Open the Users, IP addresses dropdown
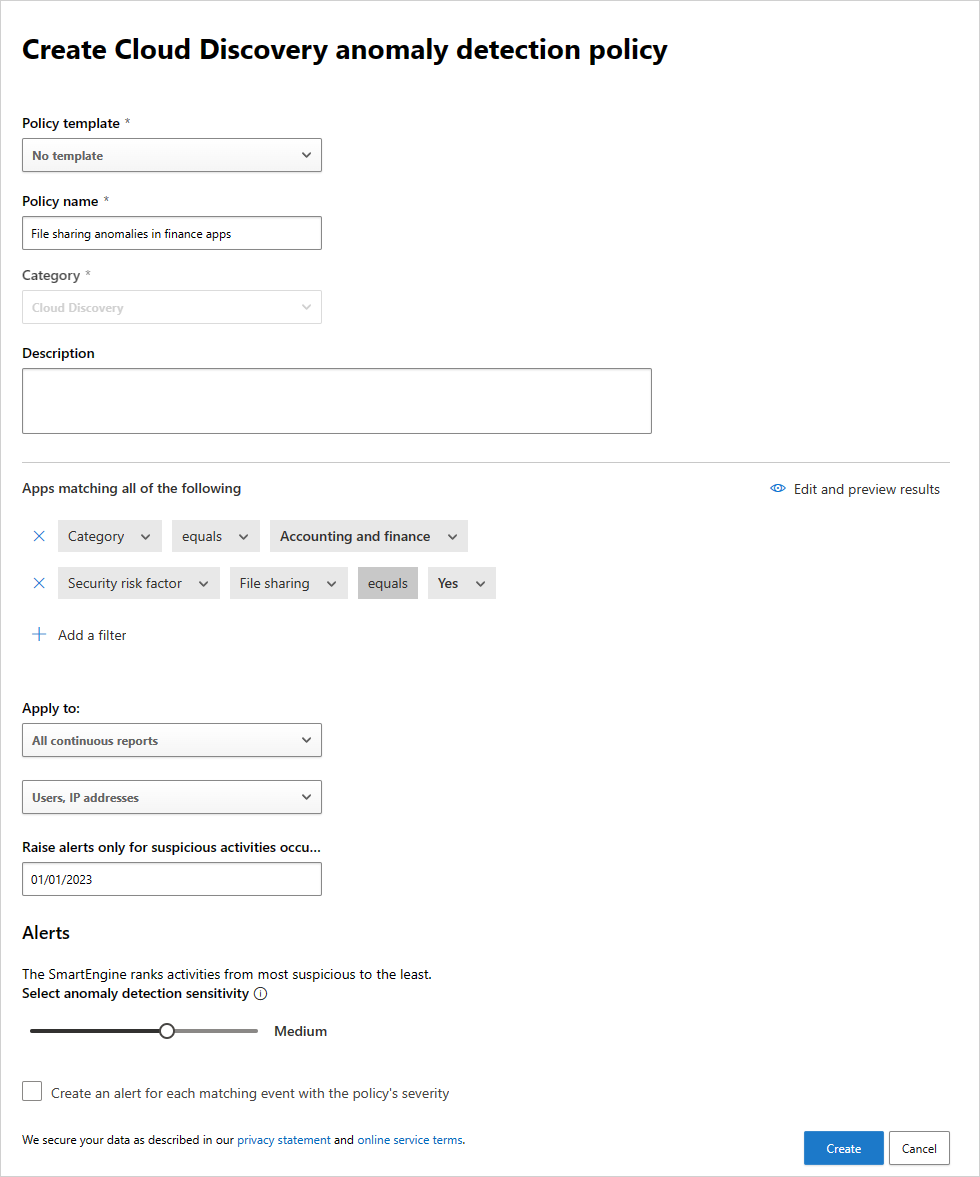The height and width of the screenshot is (1177, 980). [x=172, y=798]
